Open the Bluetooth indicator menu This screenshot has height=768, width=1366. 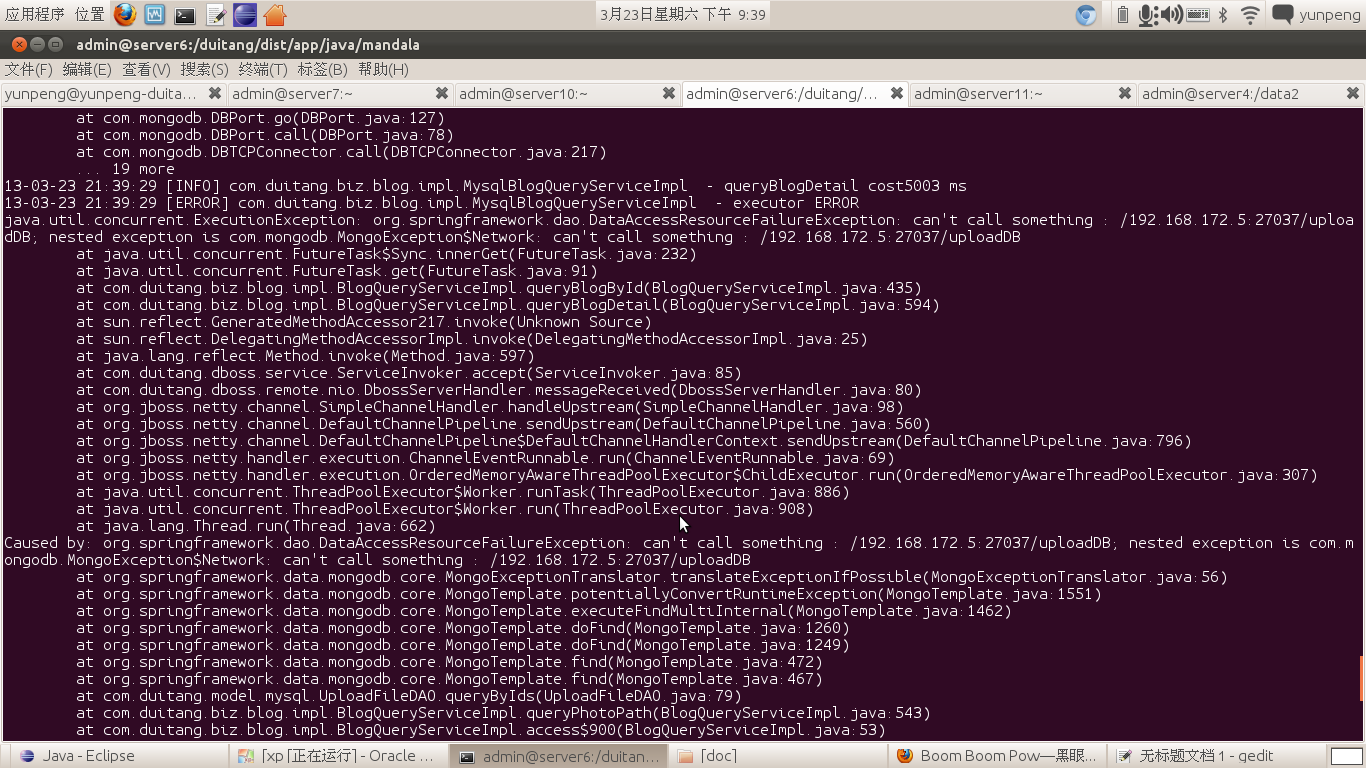point(1223,15)
